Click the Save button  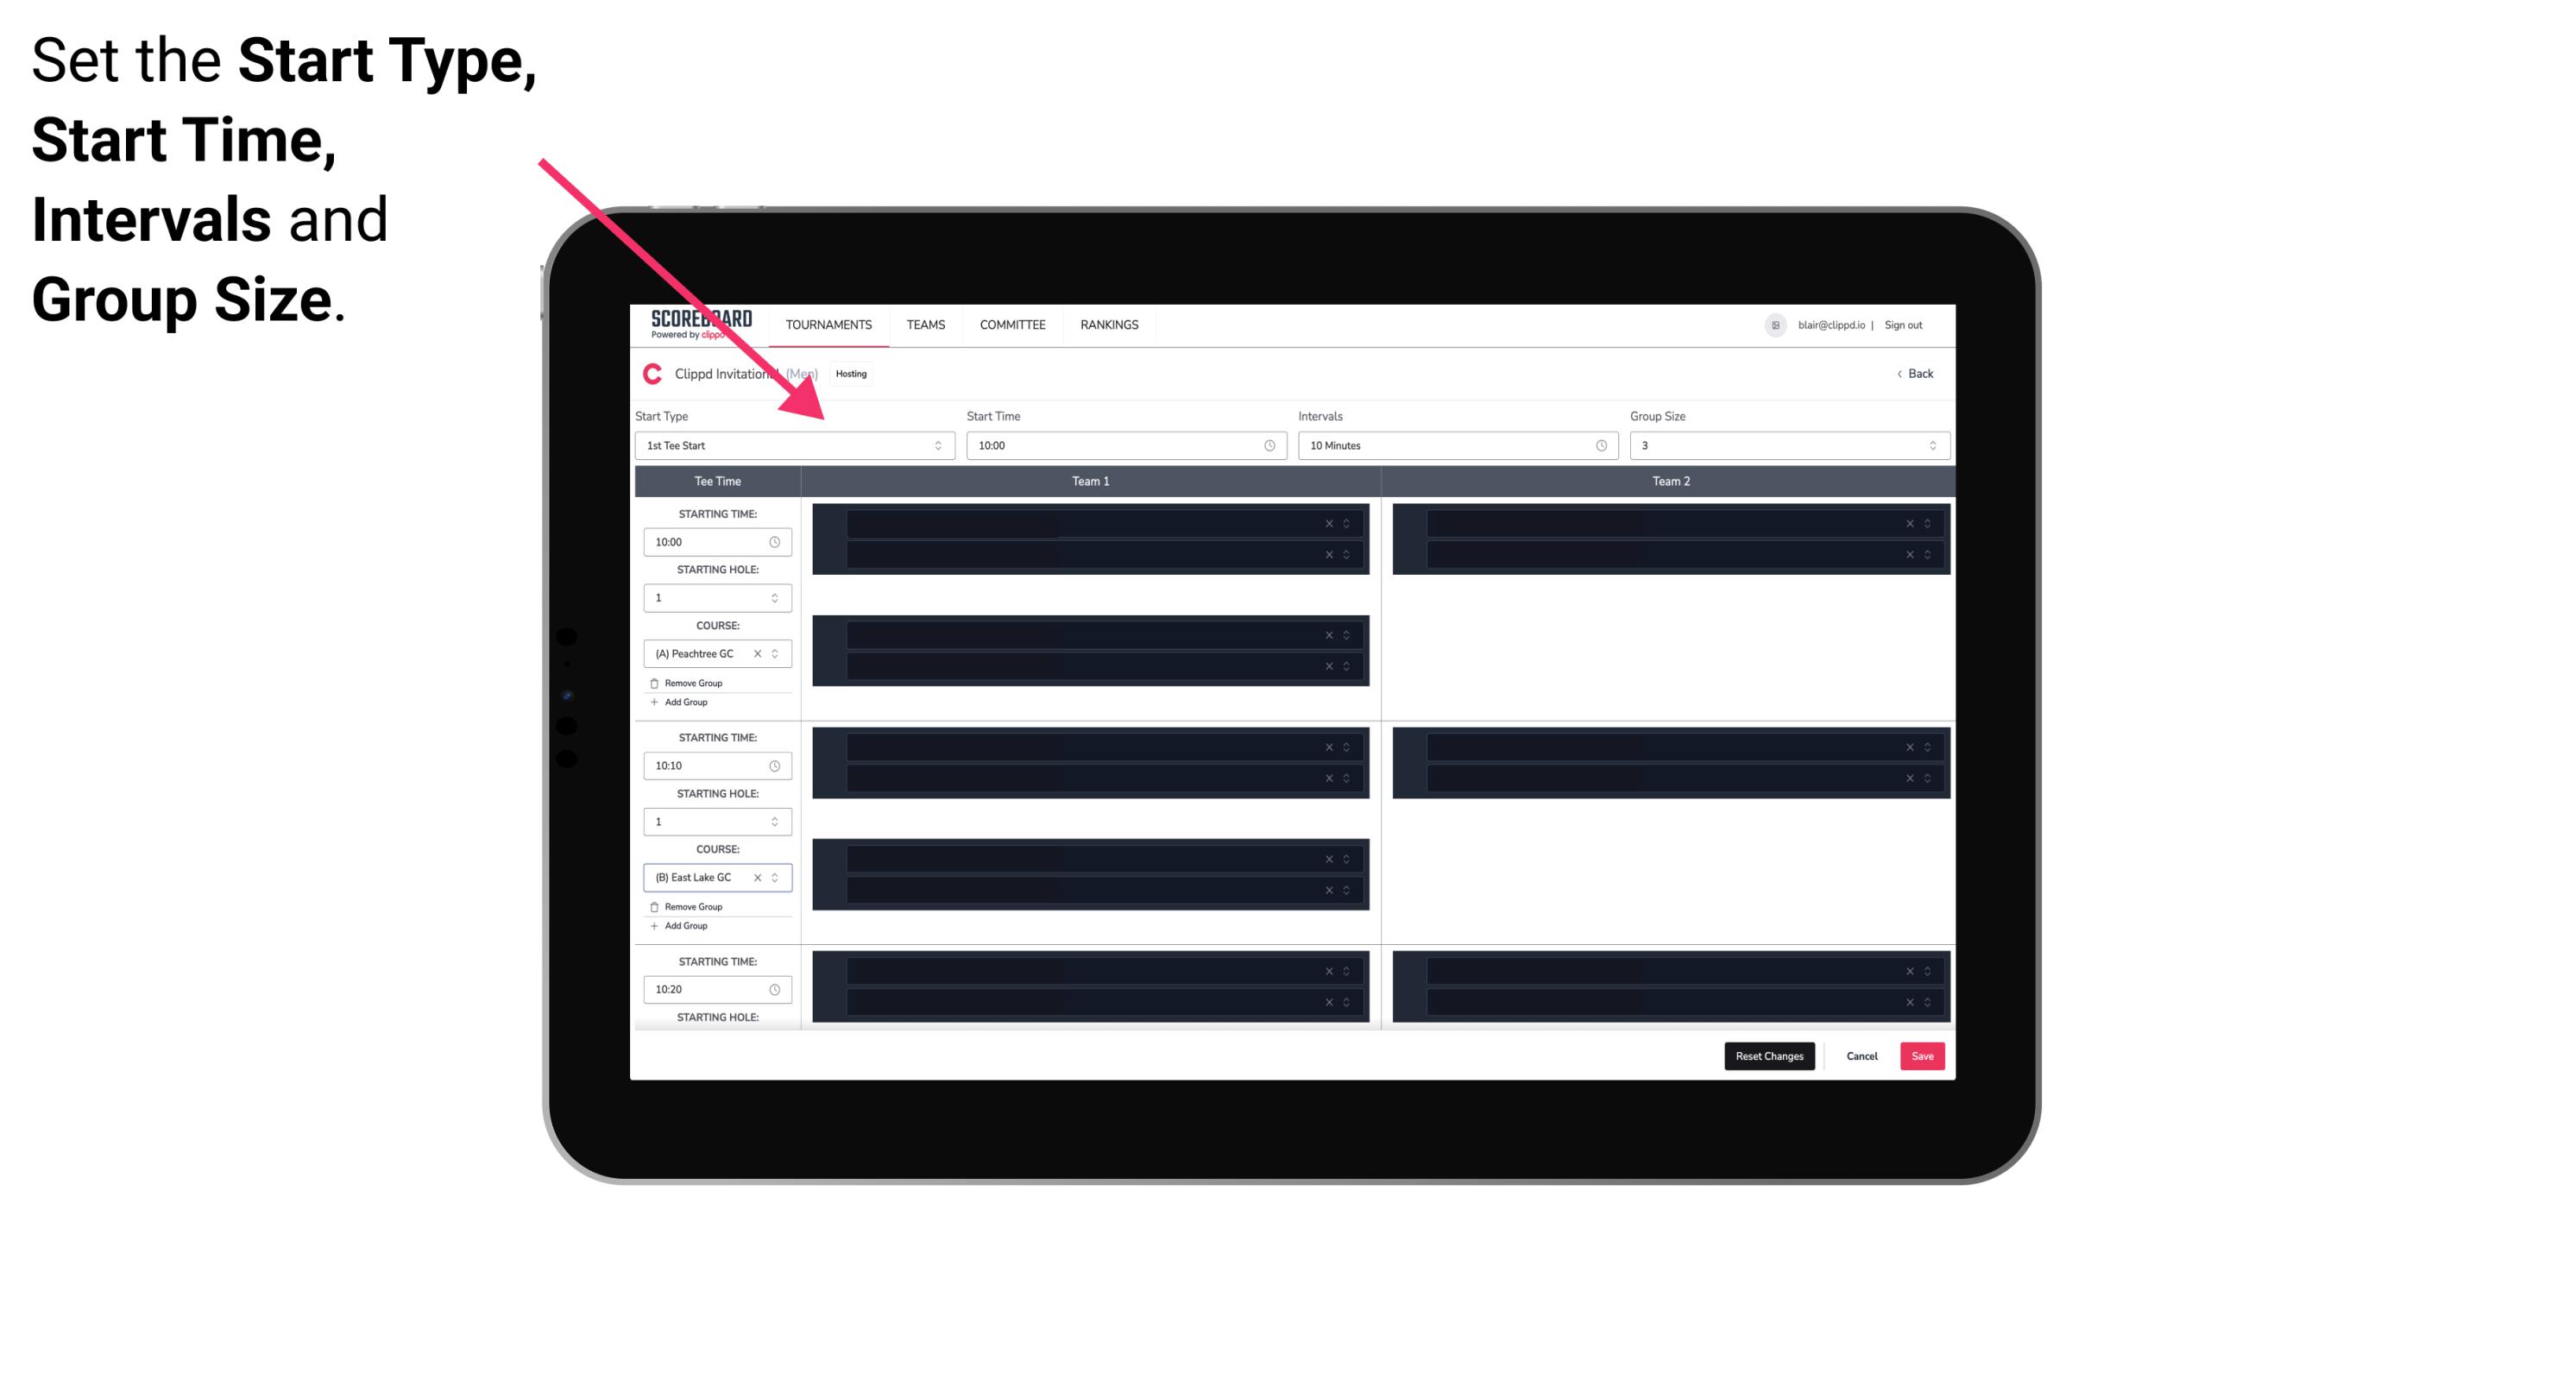(x=1923, y=1055)
